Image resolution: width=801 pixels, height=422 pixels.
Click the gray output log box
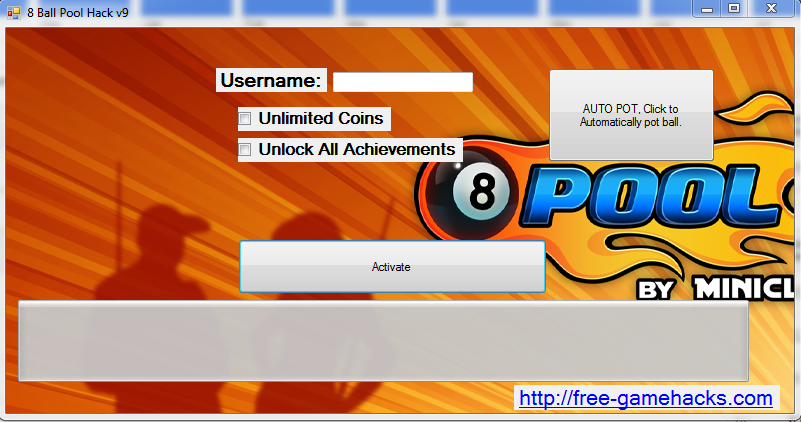point(383,341)
